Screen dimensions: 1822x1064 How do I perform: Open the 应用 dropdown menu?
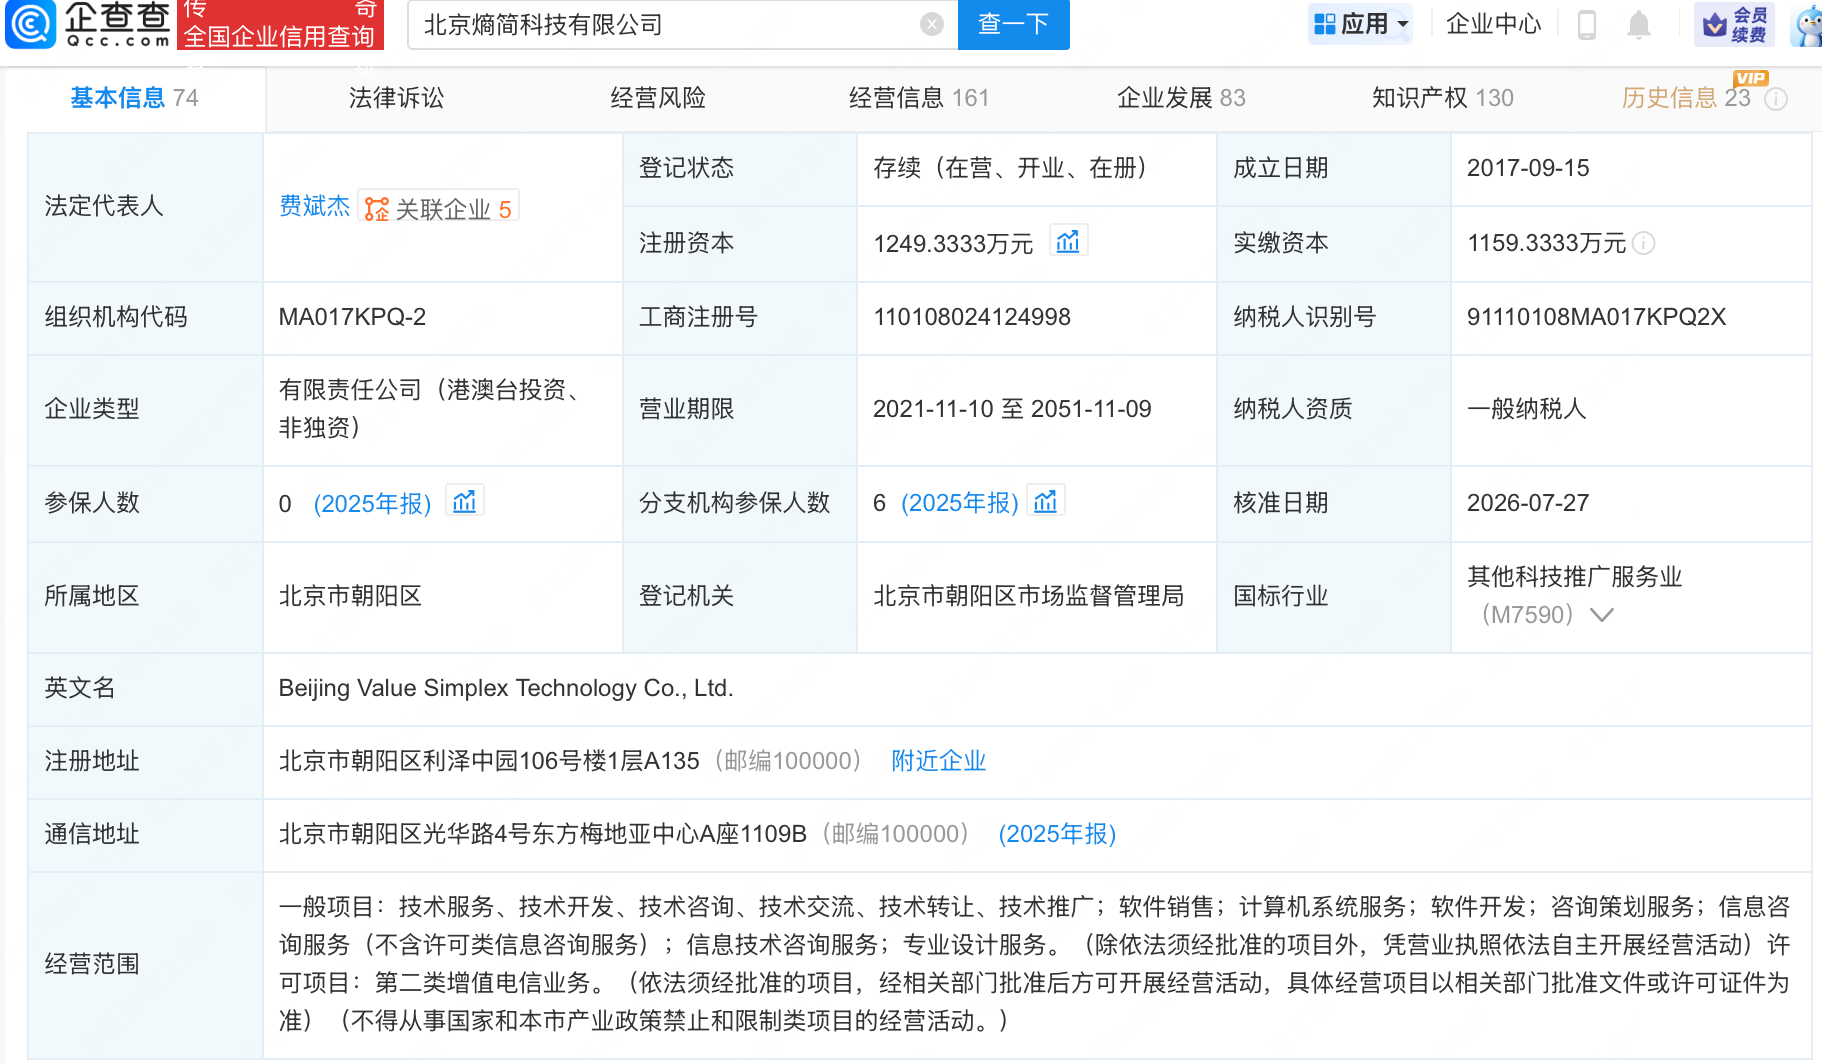(x=1360, y=24)
